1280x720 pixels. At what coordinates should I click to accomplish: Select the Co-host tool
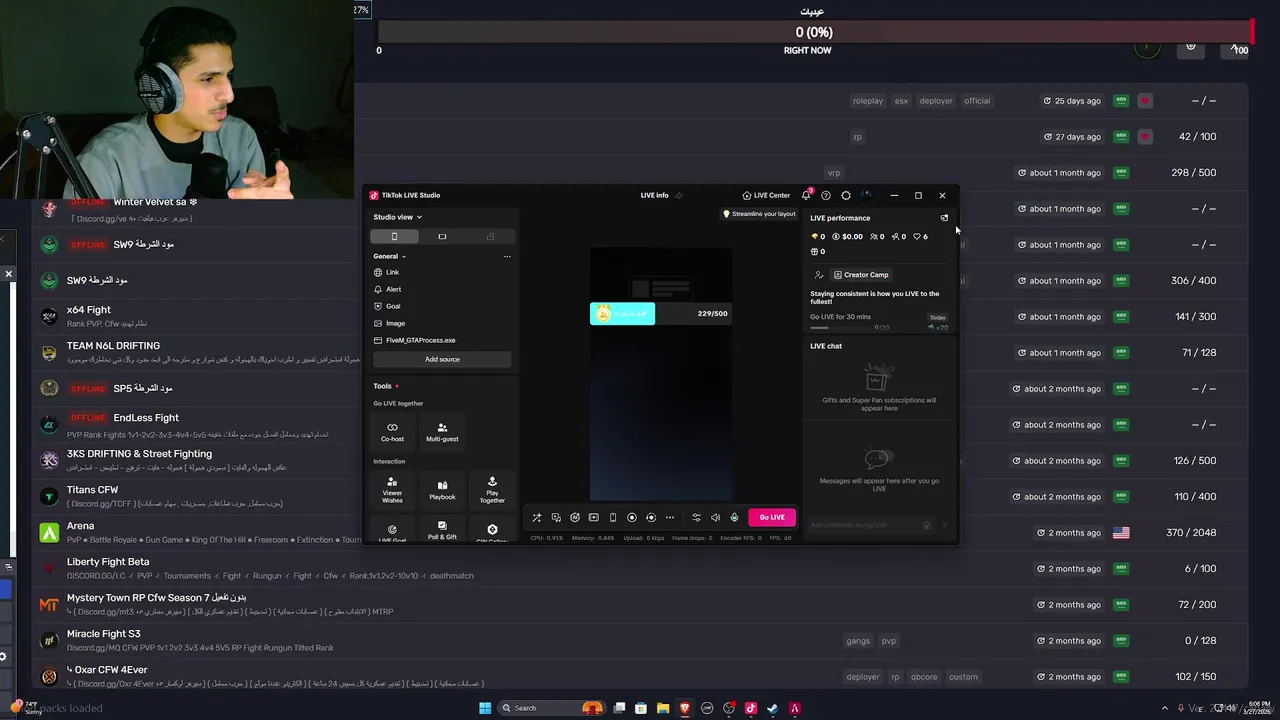point(392,431)
